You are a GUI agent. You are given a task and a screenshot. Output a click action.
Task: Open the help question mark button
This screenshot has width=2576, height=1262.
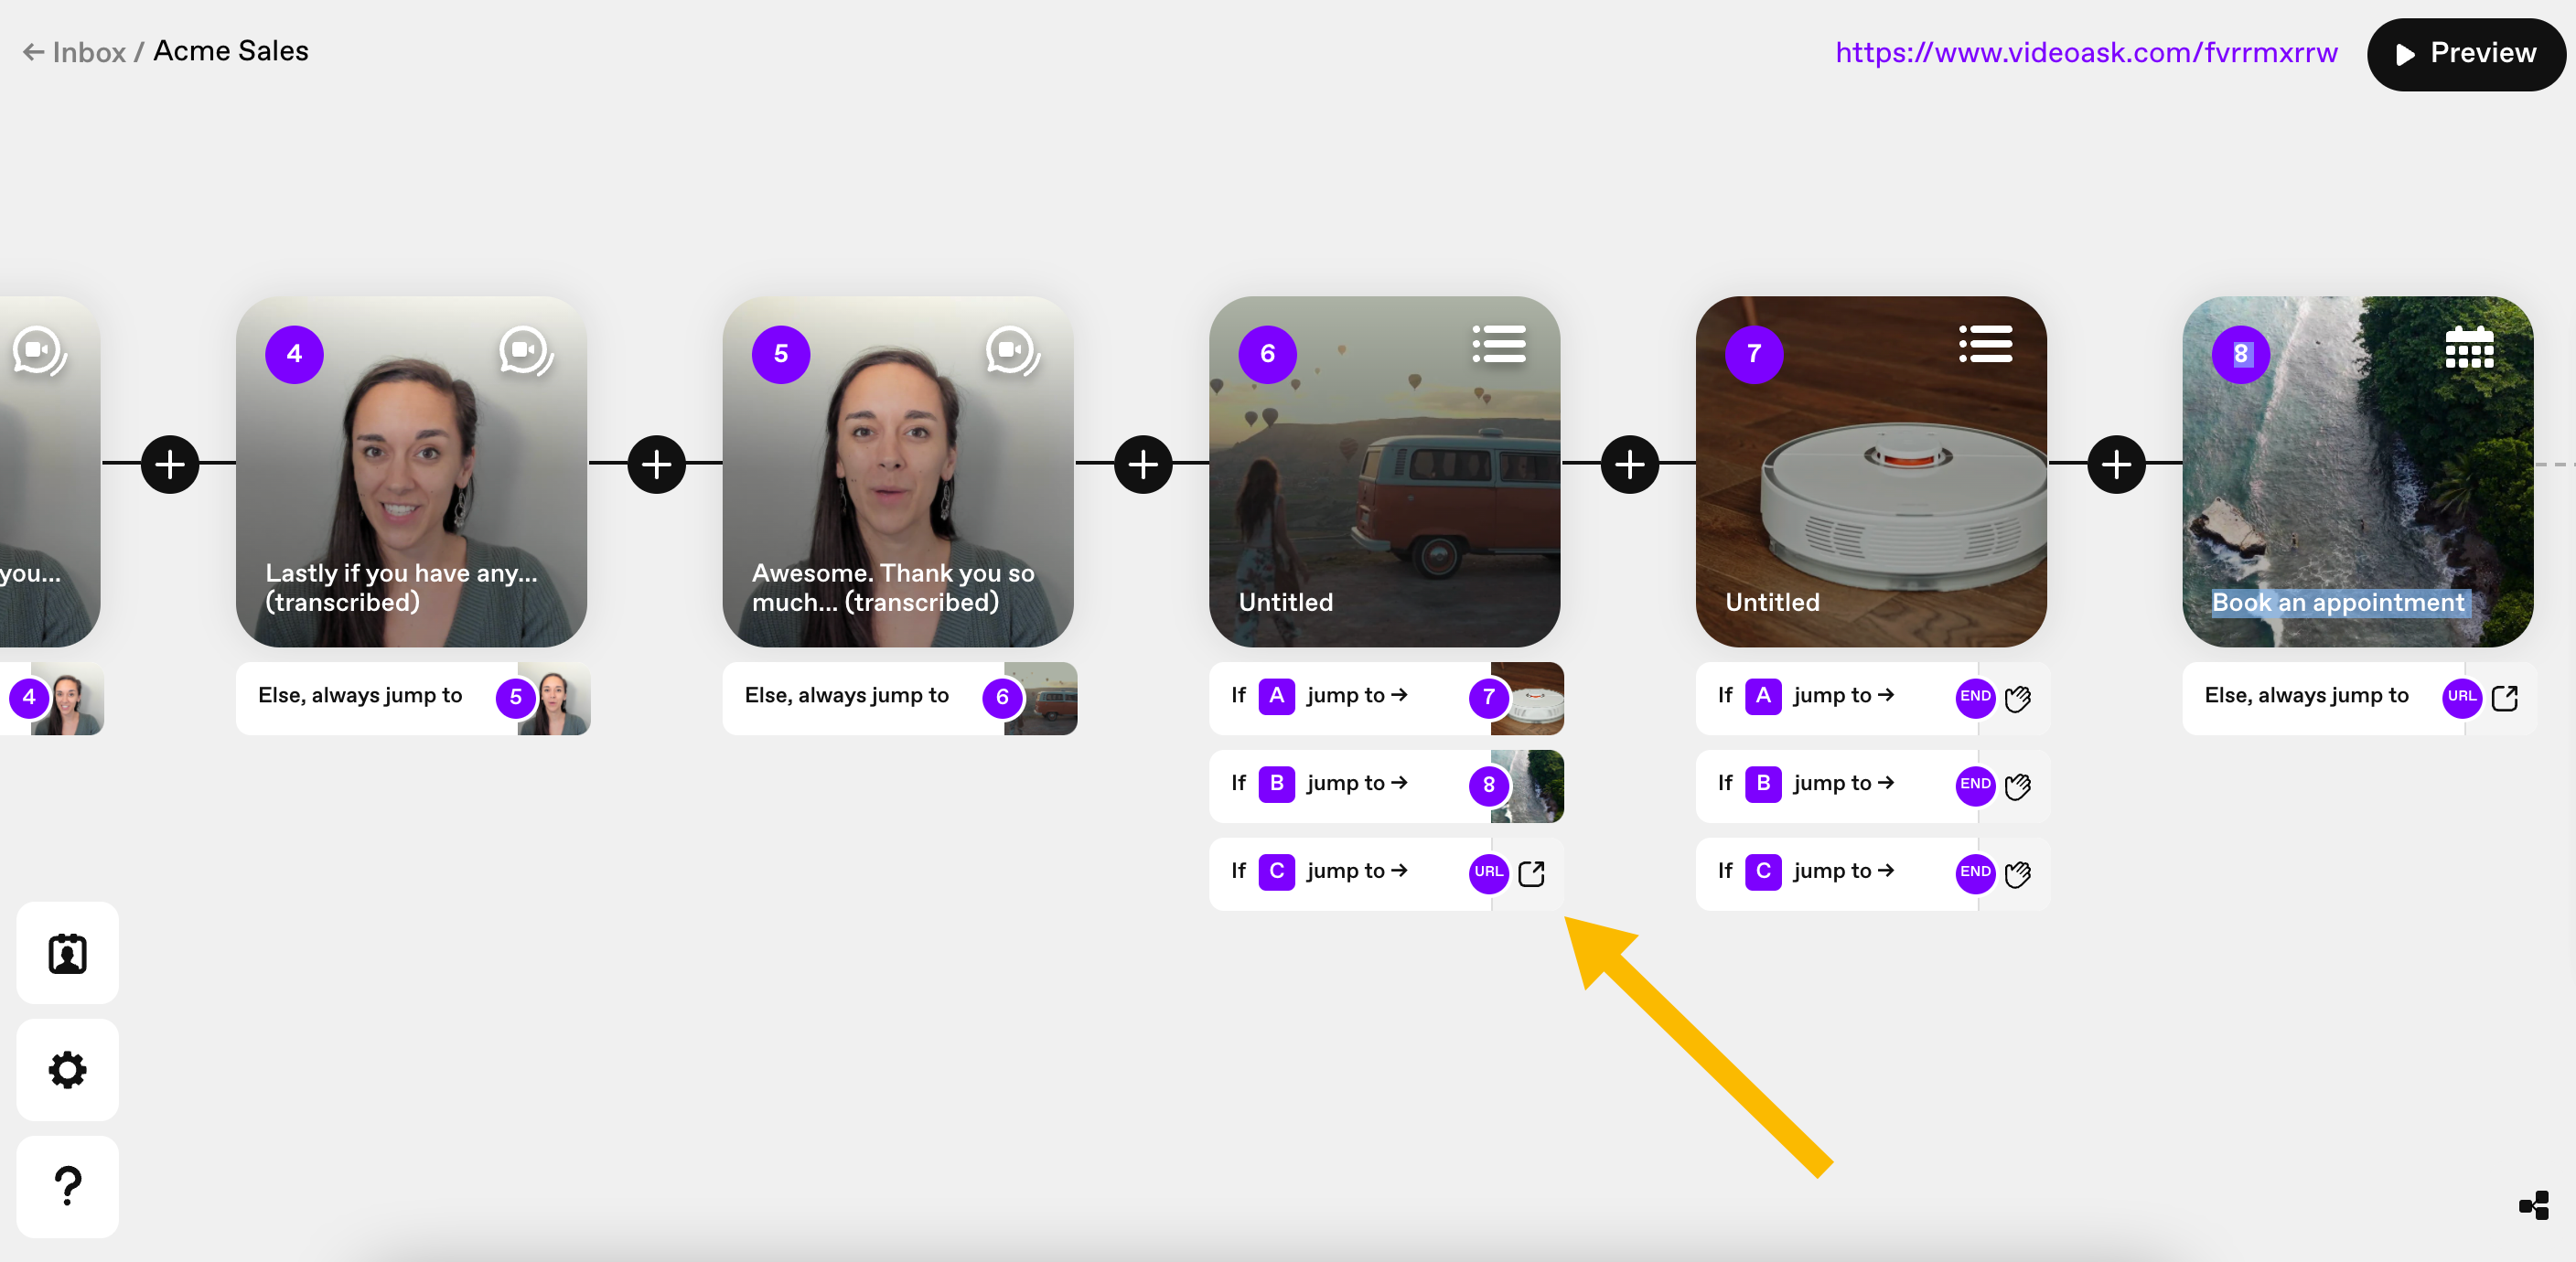tap(67, 1187)
